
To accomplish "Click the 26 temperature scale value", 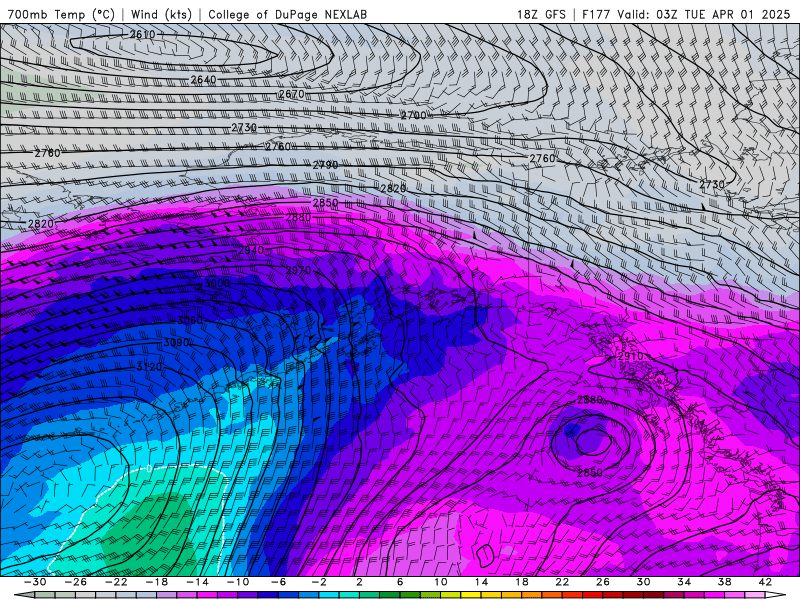I will (x=603, y=582).
